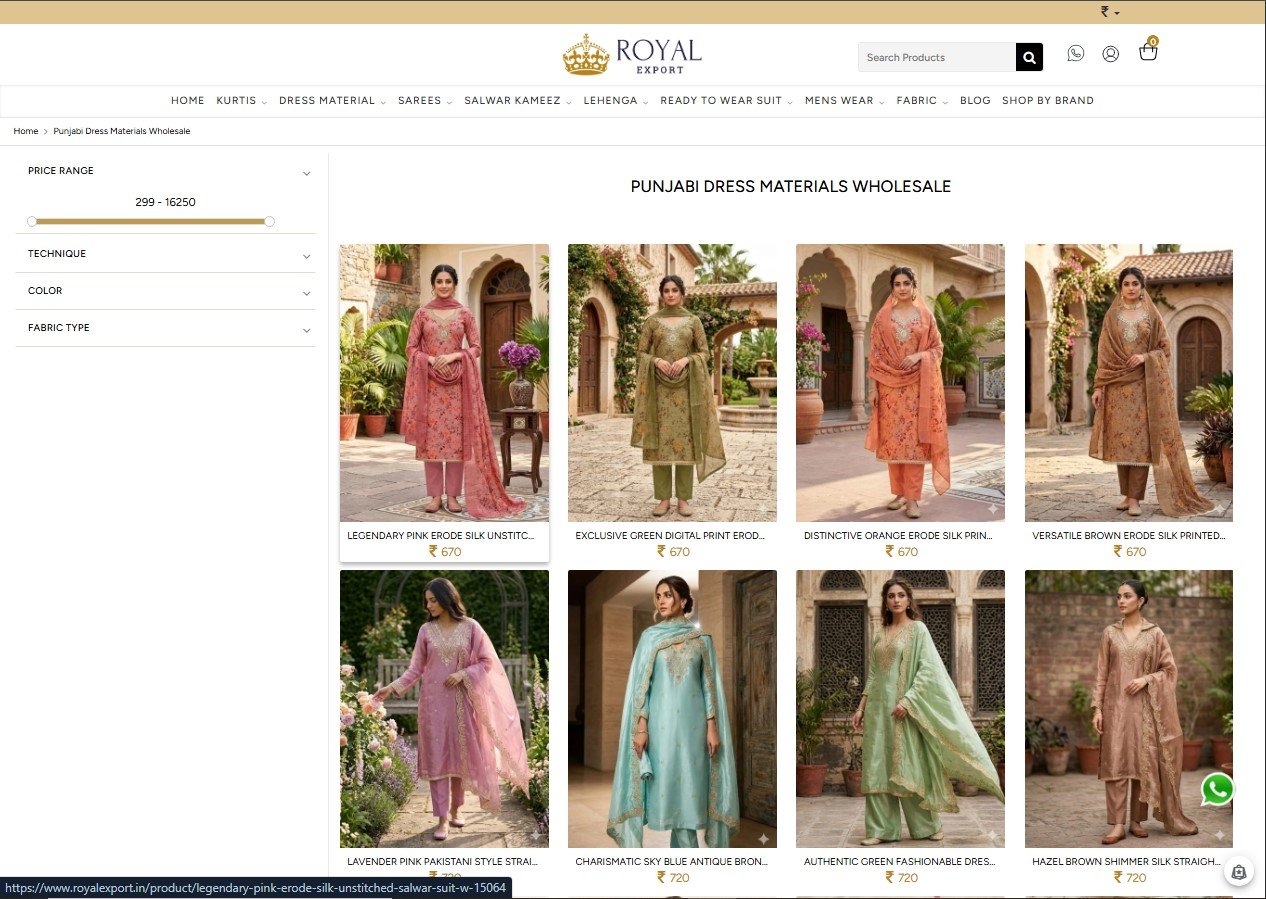Open the Sarees menu dropdown
Image resolution: width=1266 pixels, height=899 pixels.
click(x=425, y=101)
